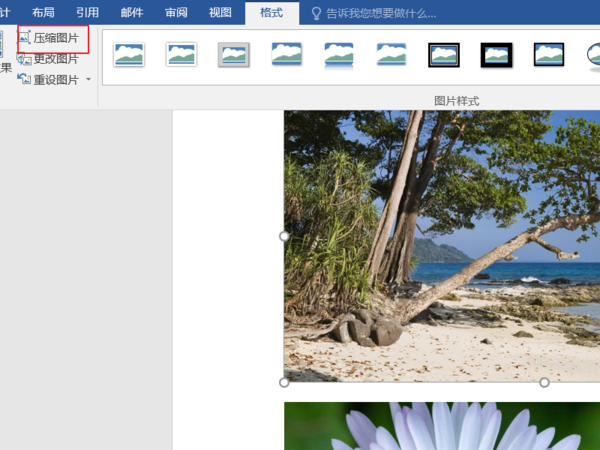Expand the 重设图片 dropdown arrow
Image resolution: width=600 pixels, height=450 pixels.
[x=88, y=80]
